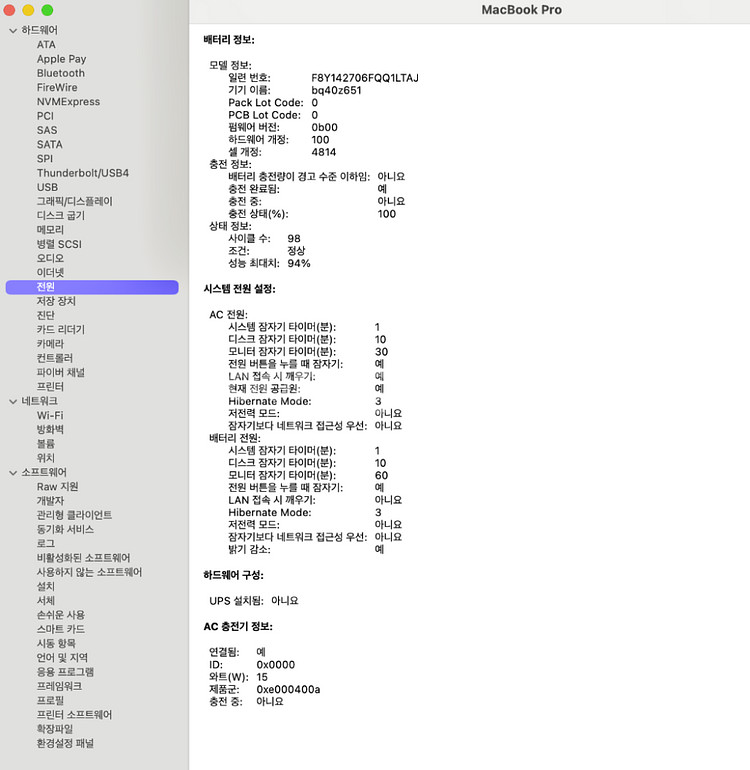This screenshot has height=770, width=750.
Task: Click the yellow minimize window button
Action: 28,10
